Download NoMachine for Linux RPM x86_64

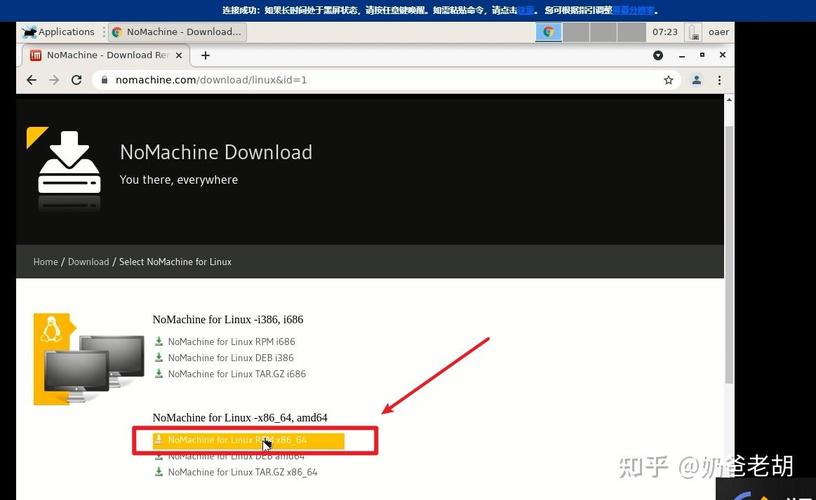[x=248, y=440]
